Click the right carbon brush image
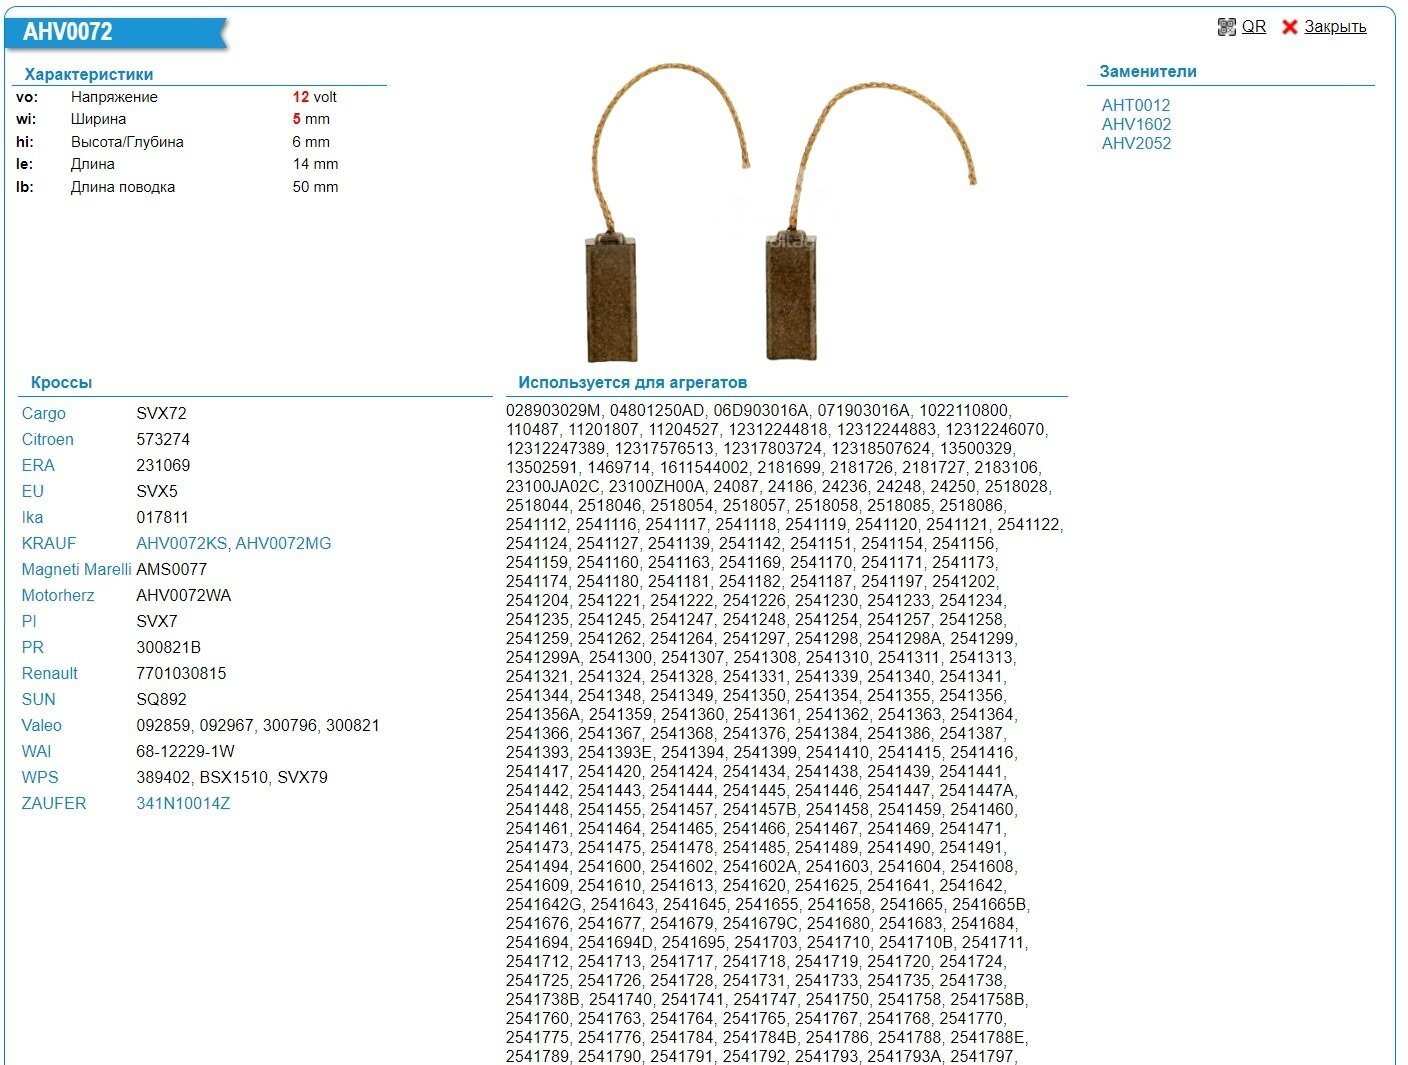Image resolution: width=1408 pixels, height=1065 pixels. (869, 219)
